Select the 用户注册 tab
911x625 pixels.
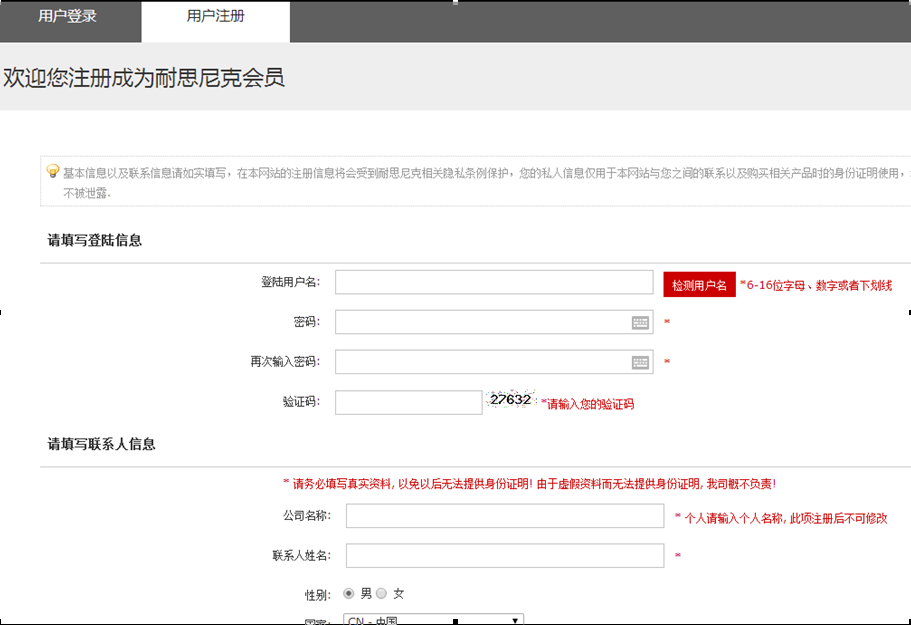(215, 18)
